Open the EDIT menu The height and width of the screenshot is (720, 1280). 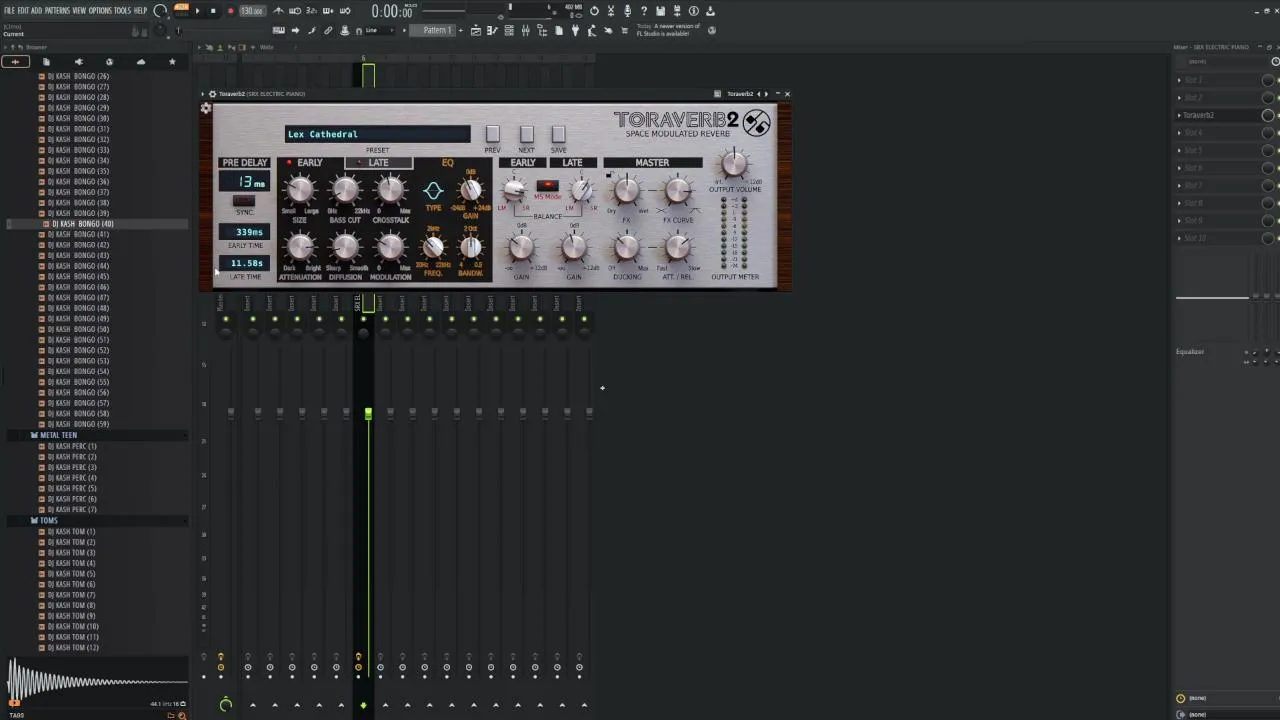coord(23,10)
